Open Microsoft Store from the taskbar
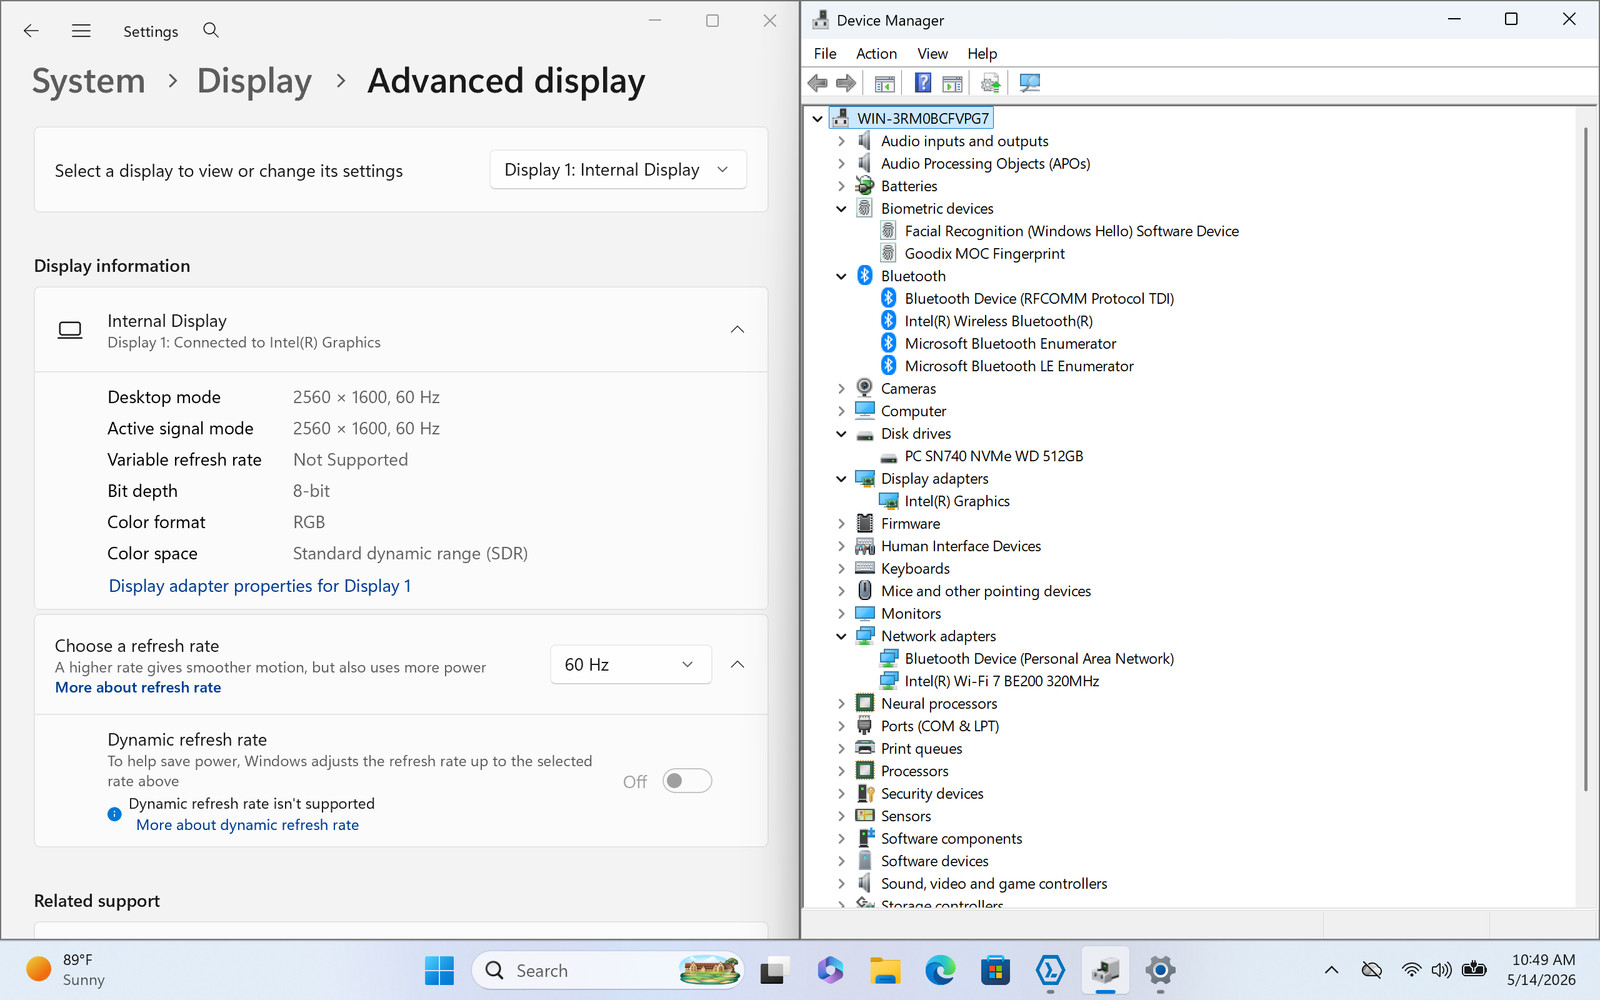This screenshot has width=1600, height=1000. pos(995,970)
